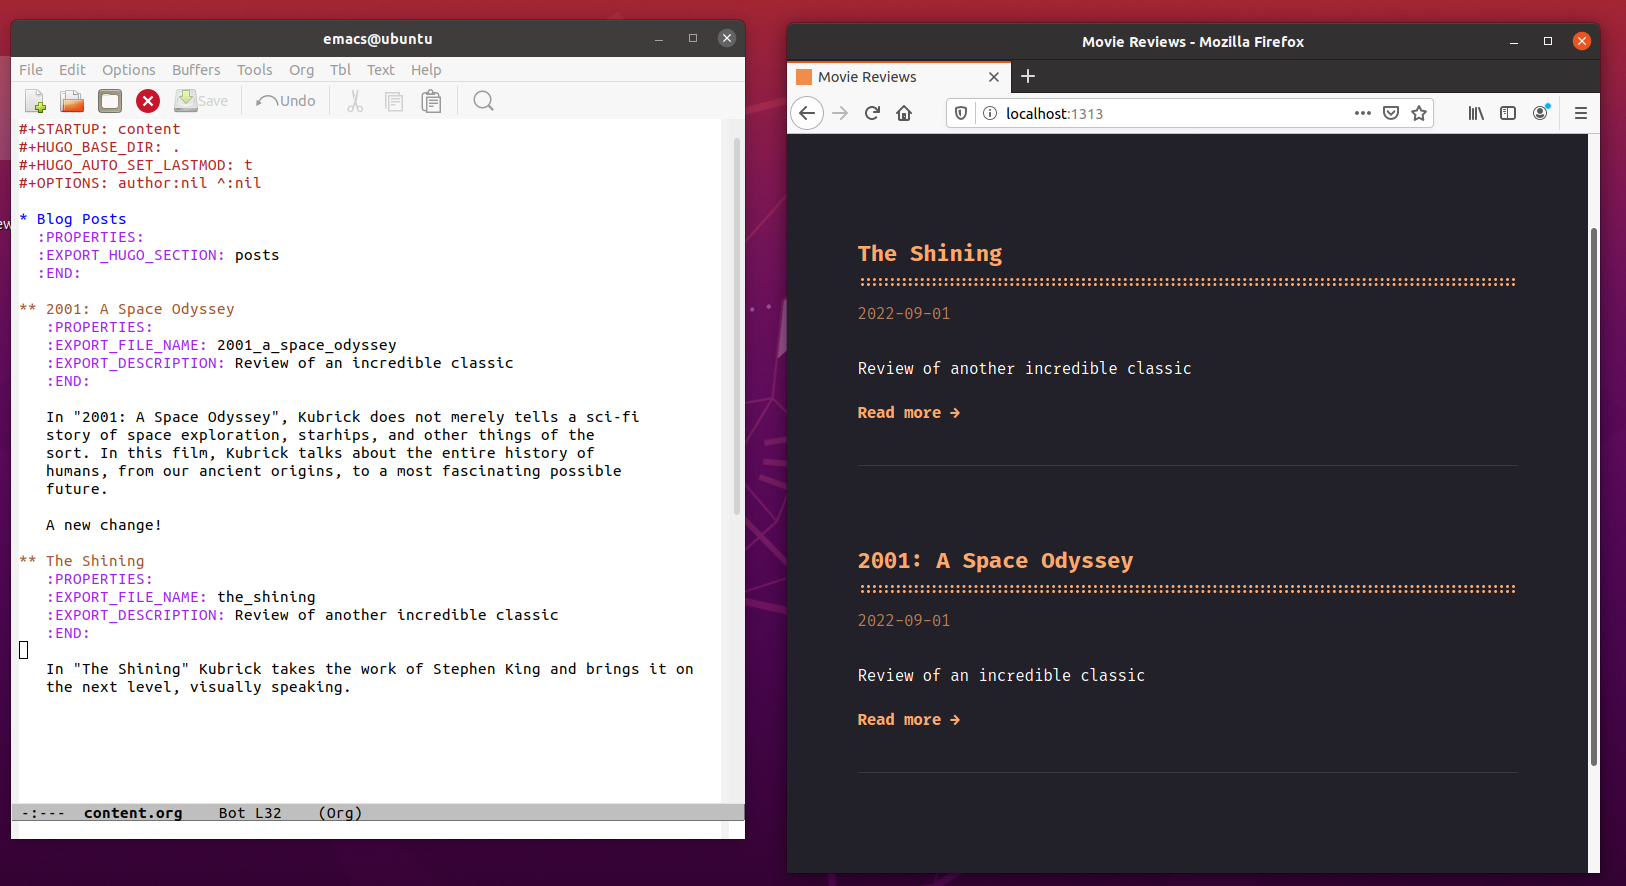Go to the Firefox home page icon
This screenshot has height=886, width=1626.
pyautogui.click(x=904, y=113)
